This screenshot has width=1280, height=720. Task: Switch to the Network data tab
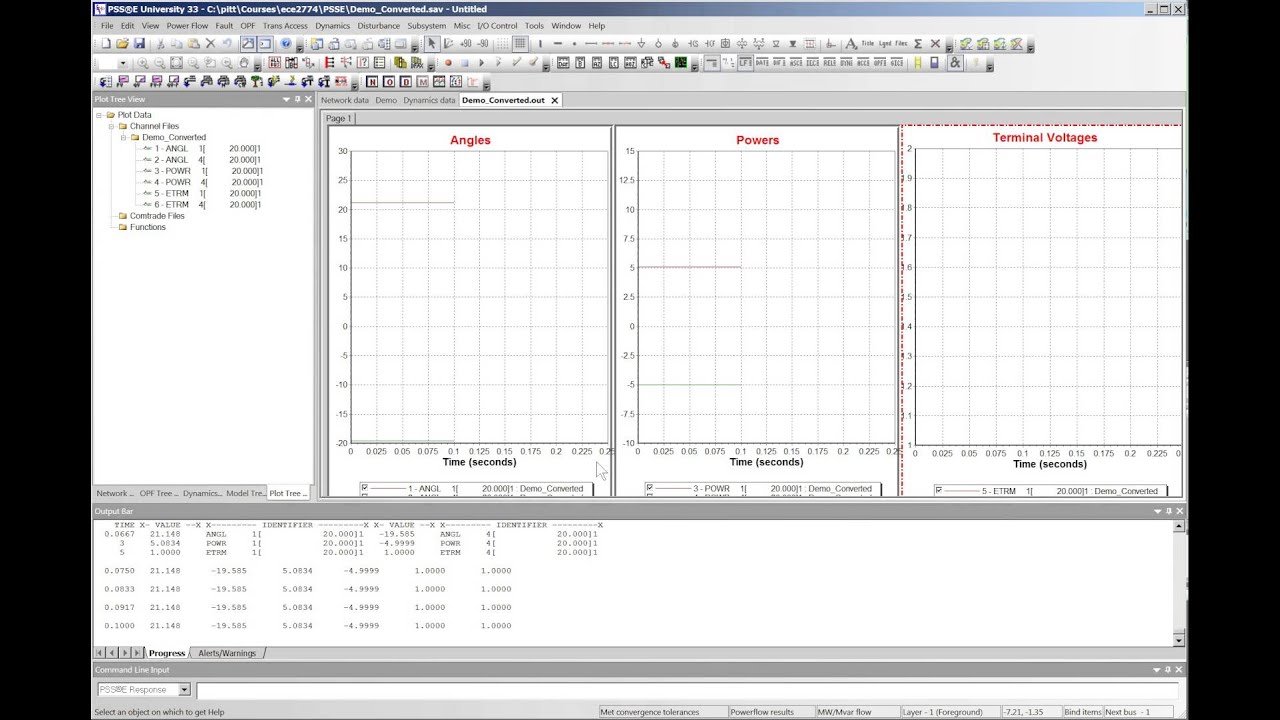tap(344, 100)
